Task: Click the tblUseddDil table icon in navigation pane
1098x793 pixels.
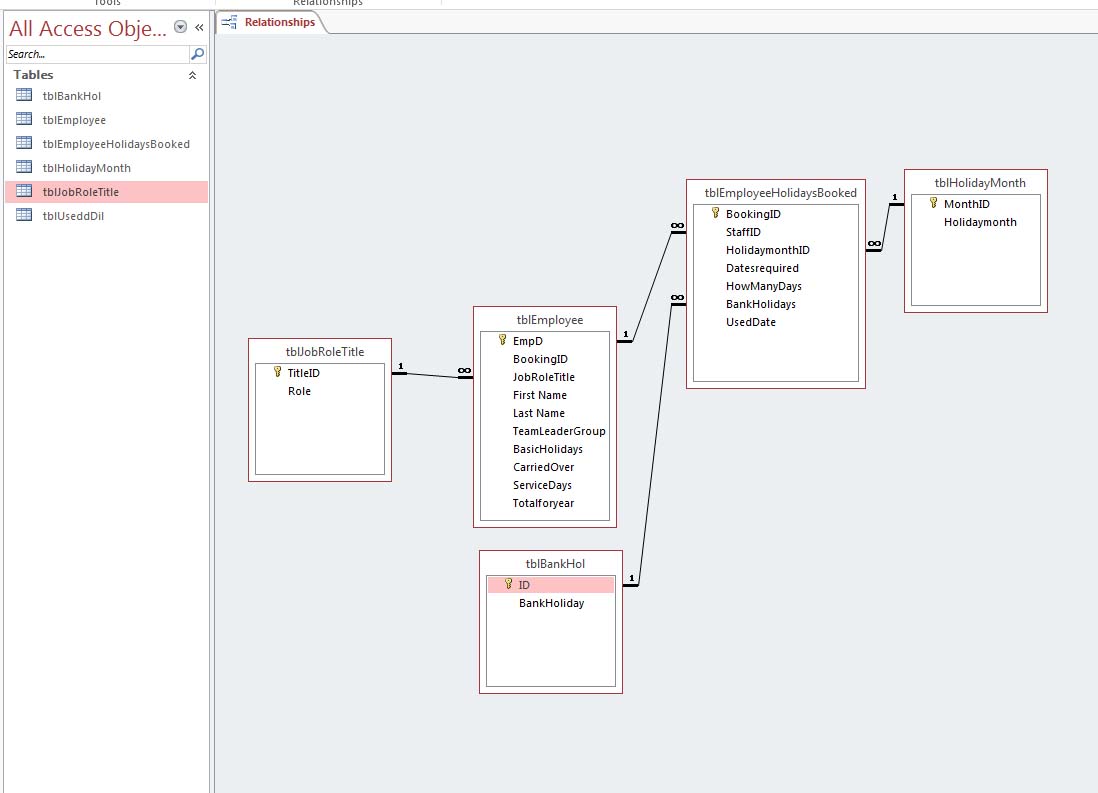Action: click(24, 214)
